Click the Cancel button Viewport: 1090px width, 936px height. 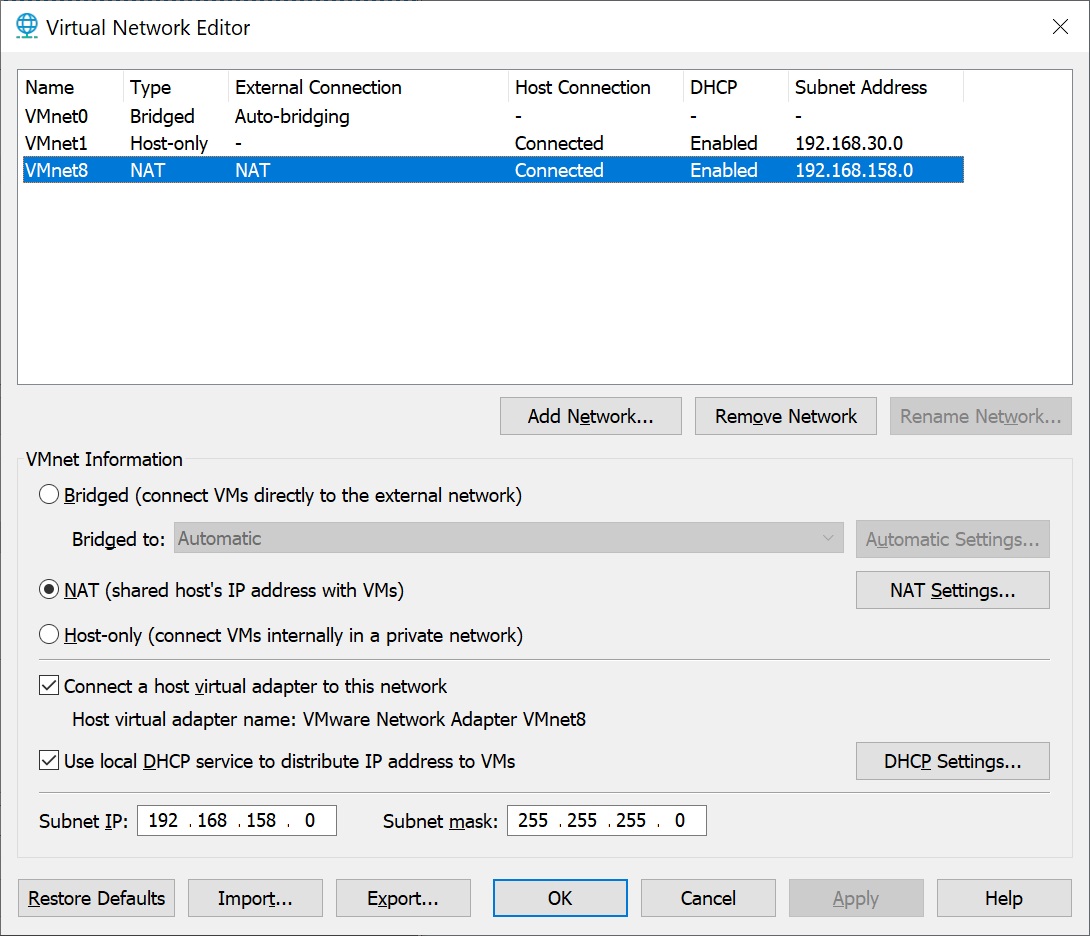point(708,898)
